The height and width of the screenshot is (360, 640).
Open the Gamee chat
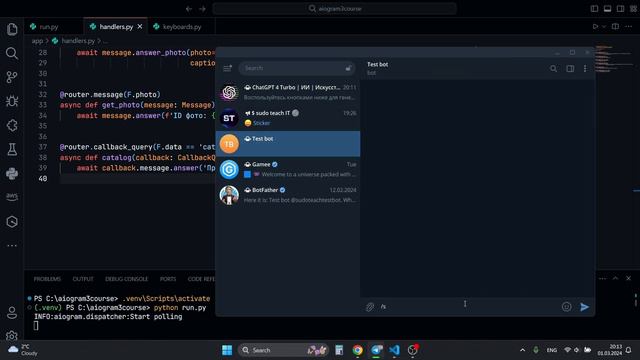pos(288,169)
